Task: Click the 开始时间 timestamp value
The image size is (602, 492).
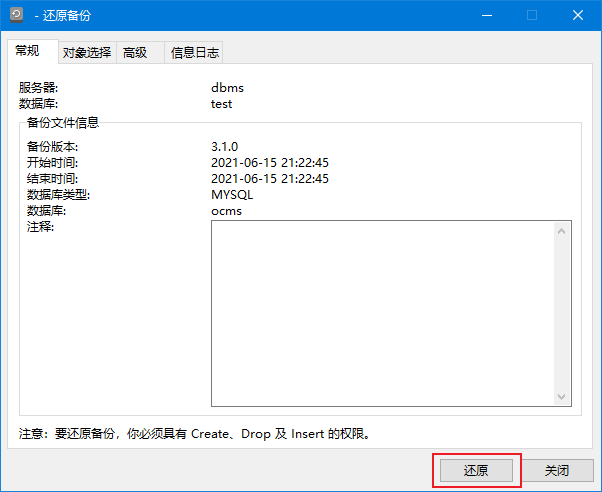Action: point(270,163)
